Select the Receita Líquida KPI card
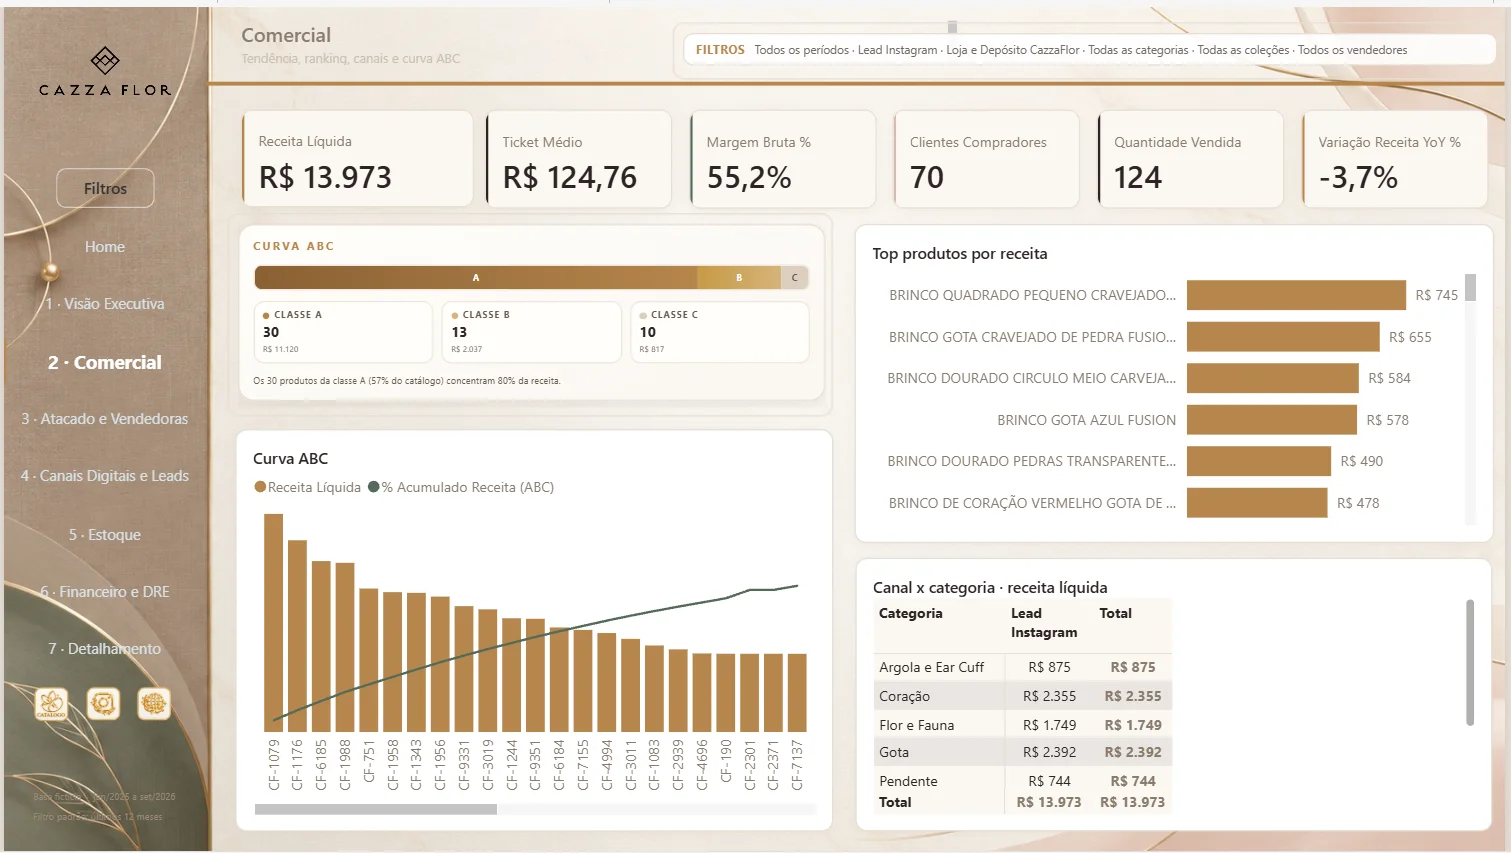The height and width of the screenshot is (853, 1511). coord(358,159)
